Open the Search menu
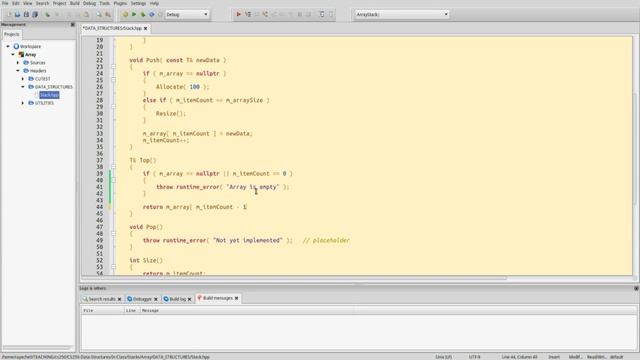This screenshot has height=360, width=640. pyautogui.click(x=42, y=3)
